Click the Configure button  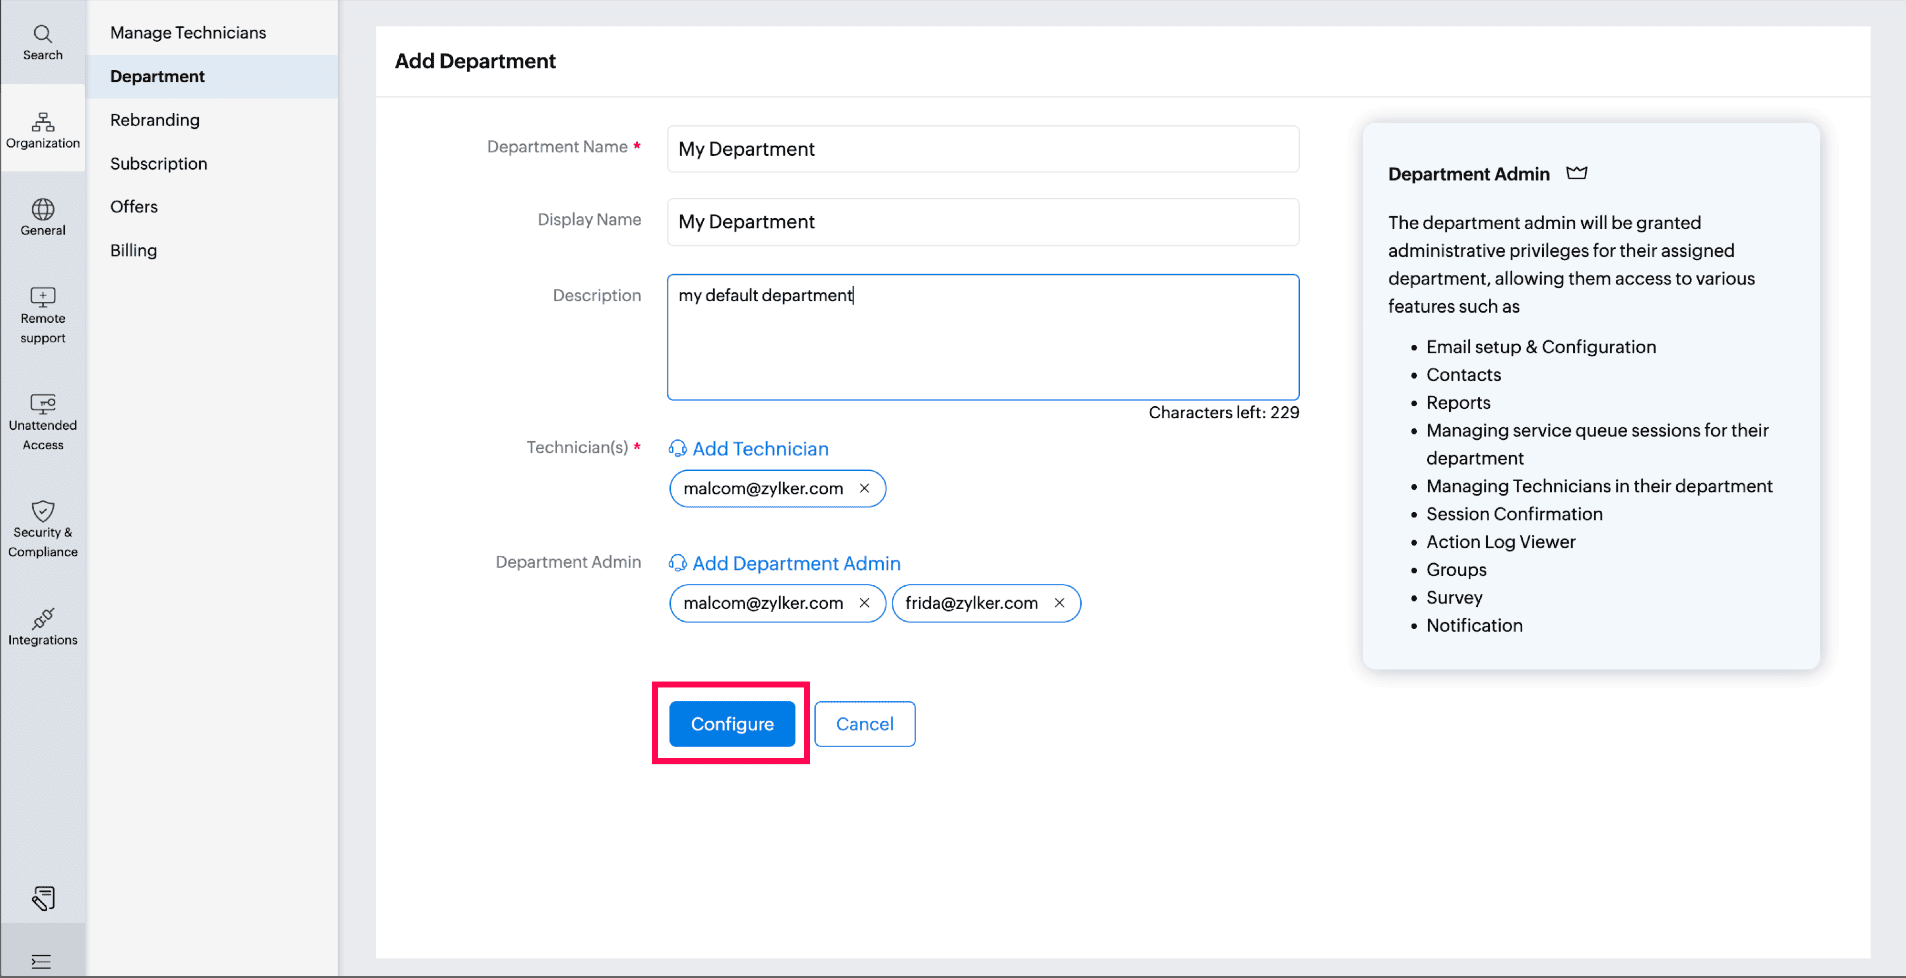[731, 723]
